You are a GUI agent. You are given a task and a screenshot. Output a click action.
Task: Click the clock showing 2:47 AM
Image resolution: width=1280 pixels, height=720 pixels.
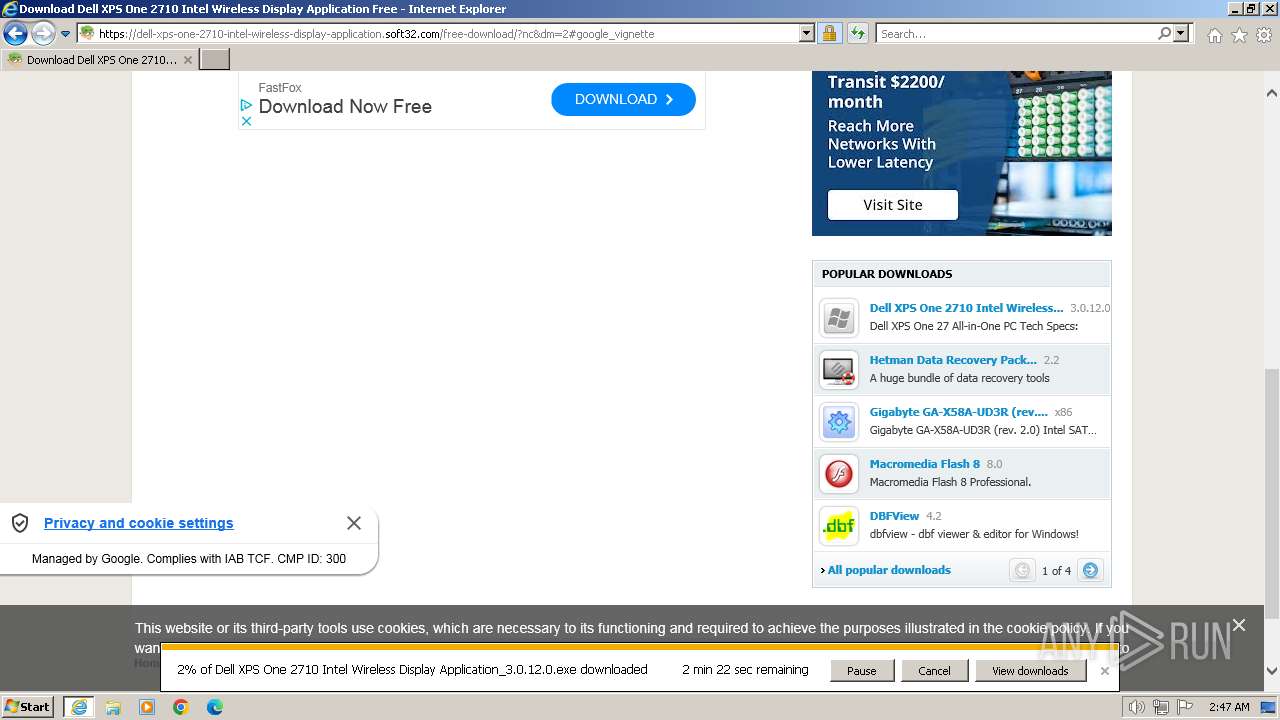pyautogui.click(x=1229, y=707)
